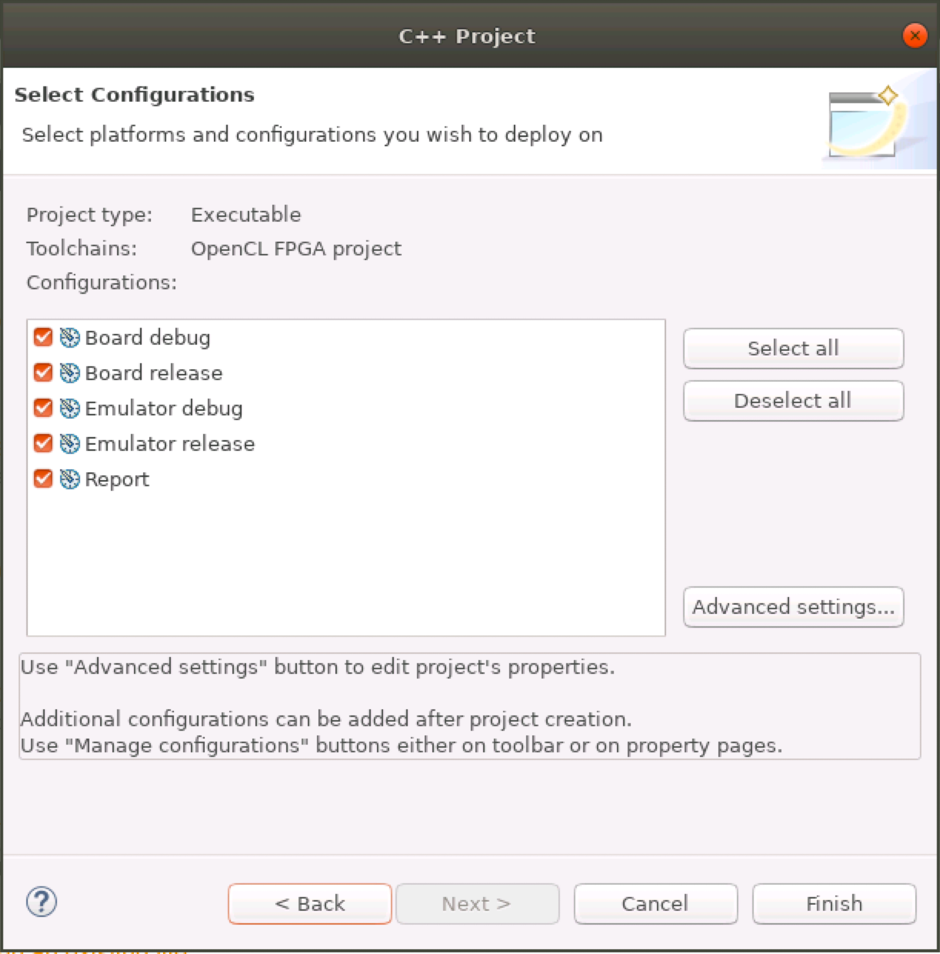Click the Emulator debug configuration icon
This screenshot has height=954, width=940.
pos(69,408)
